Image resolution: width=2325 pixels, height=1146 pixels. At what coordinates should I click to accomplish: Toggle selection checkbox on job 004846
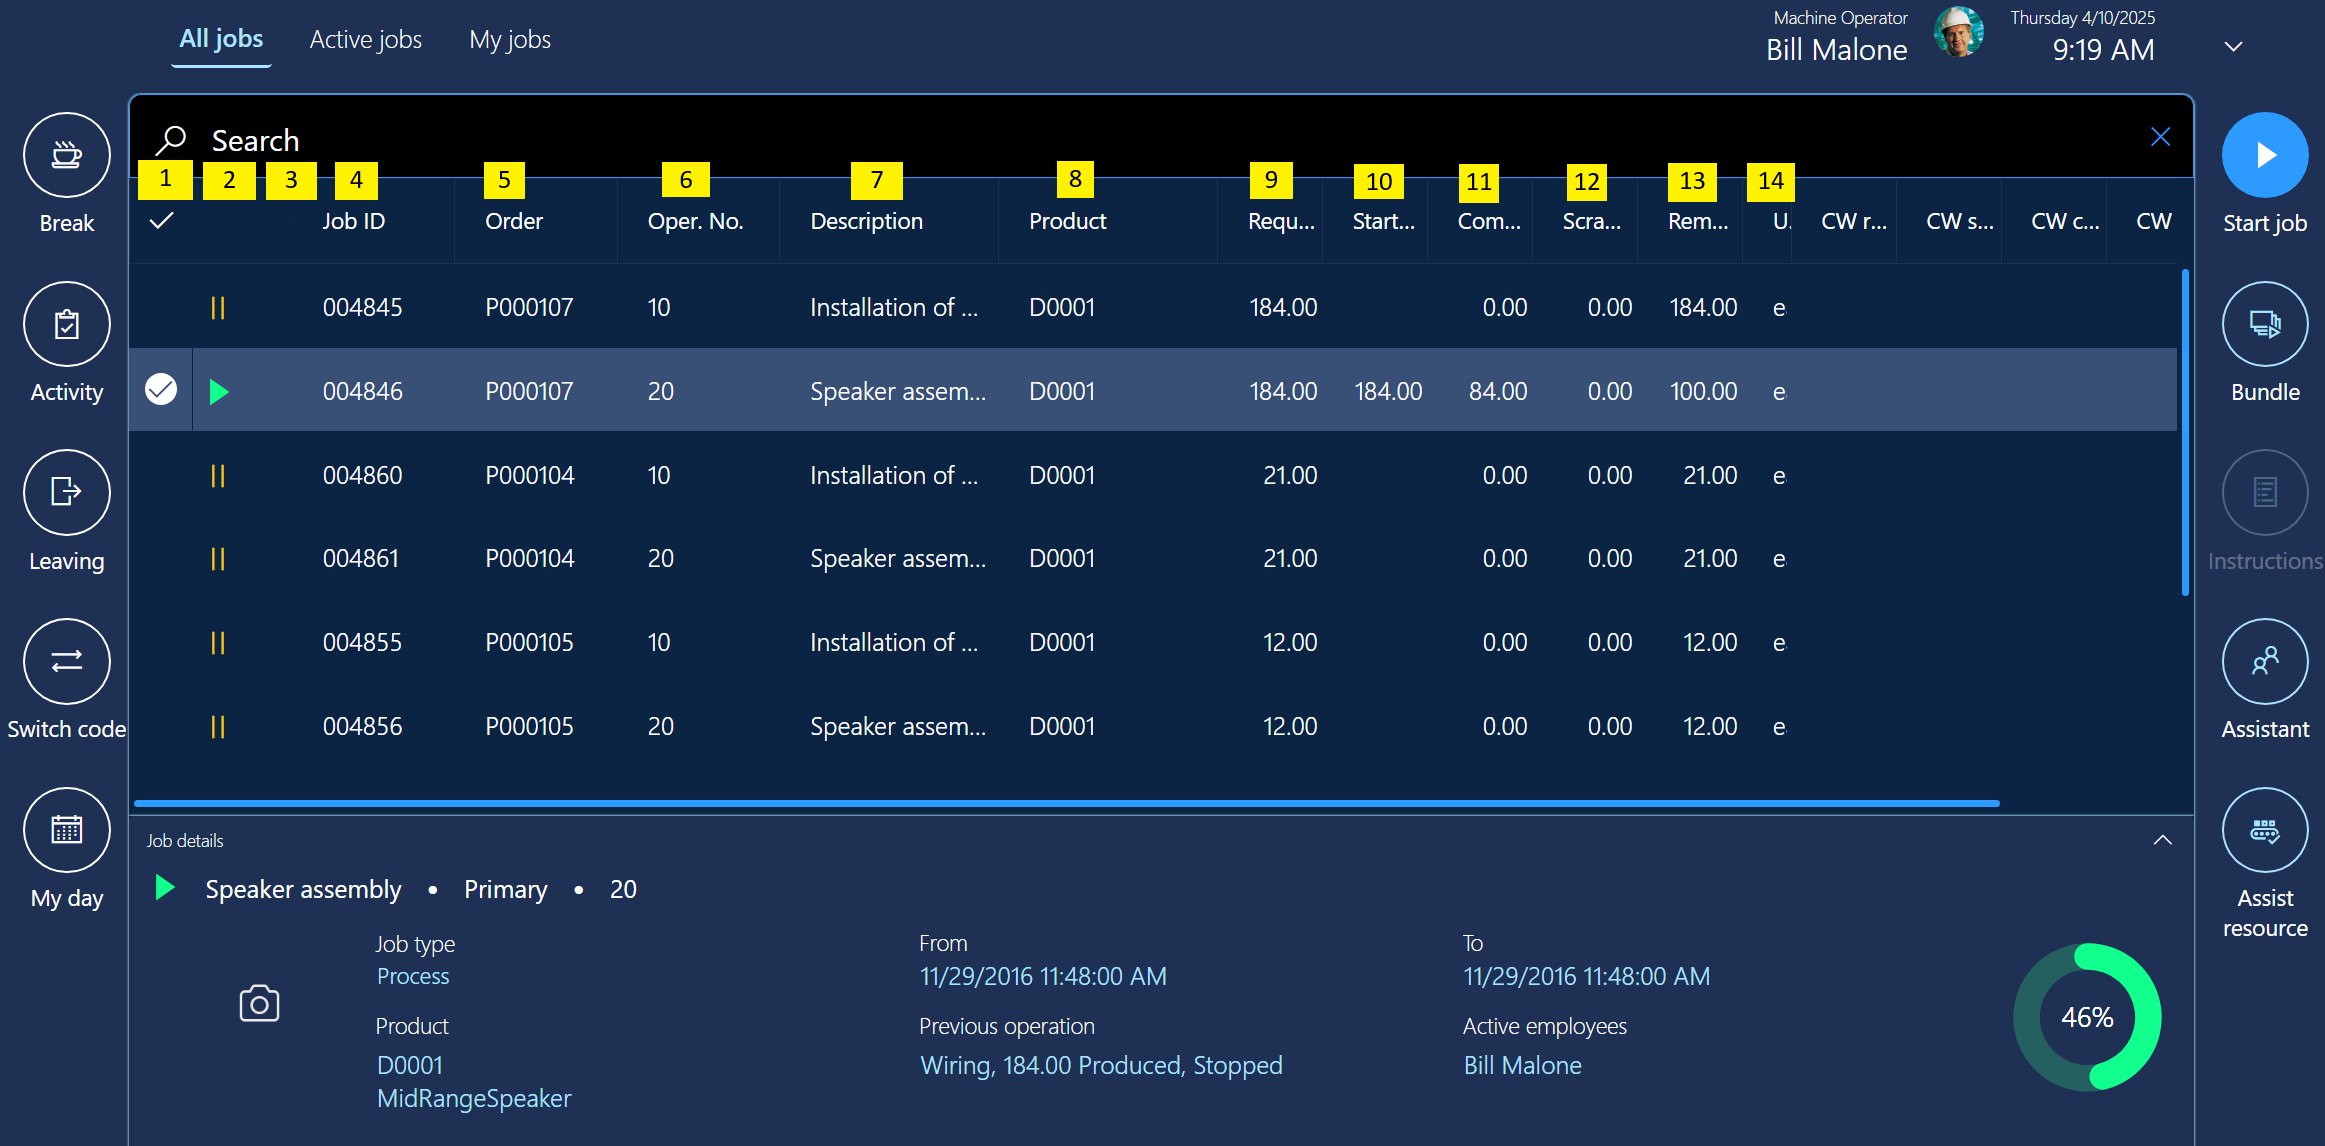click(160, 390)
